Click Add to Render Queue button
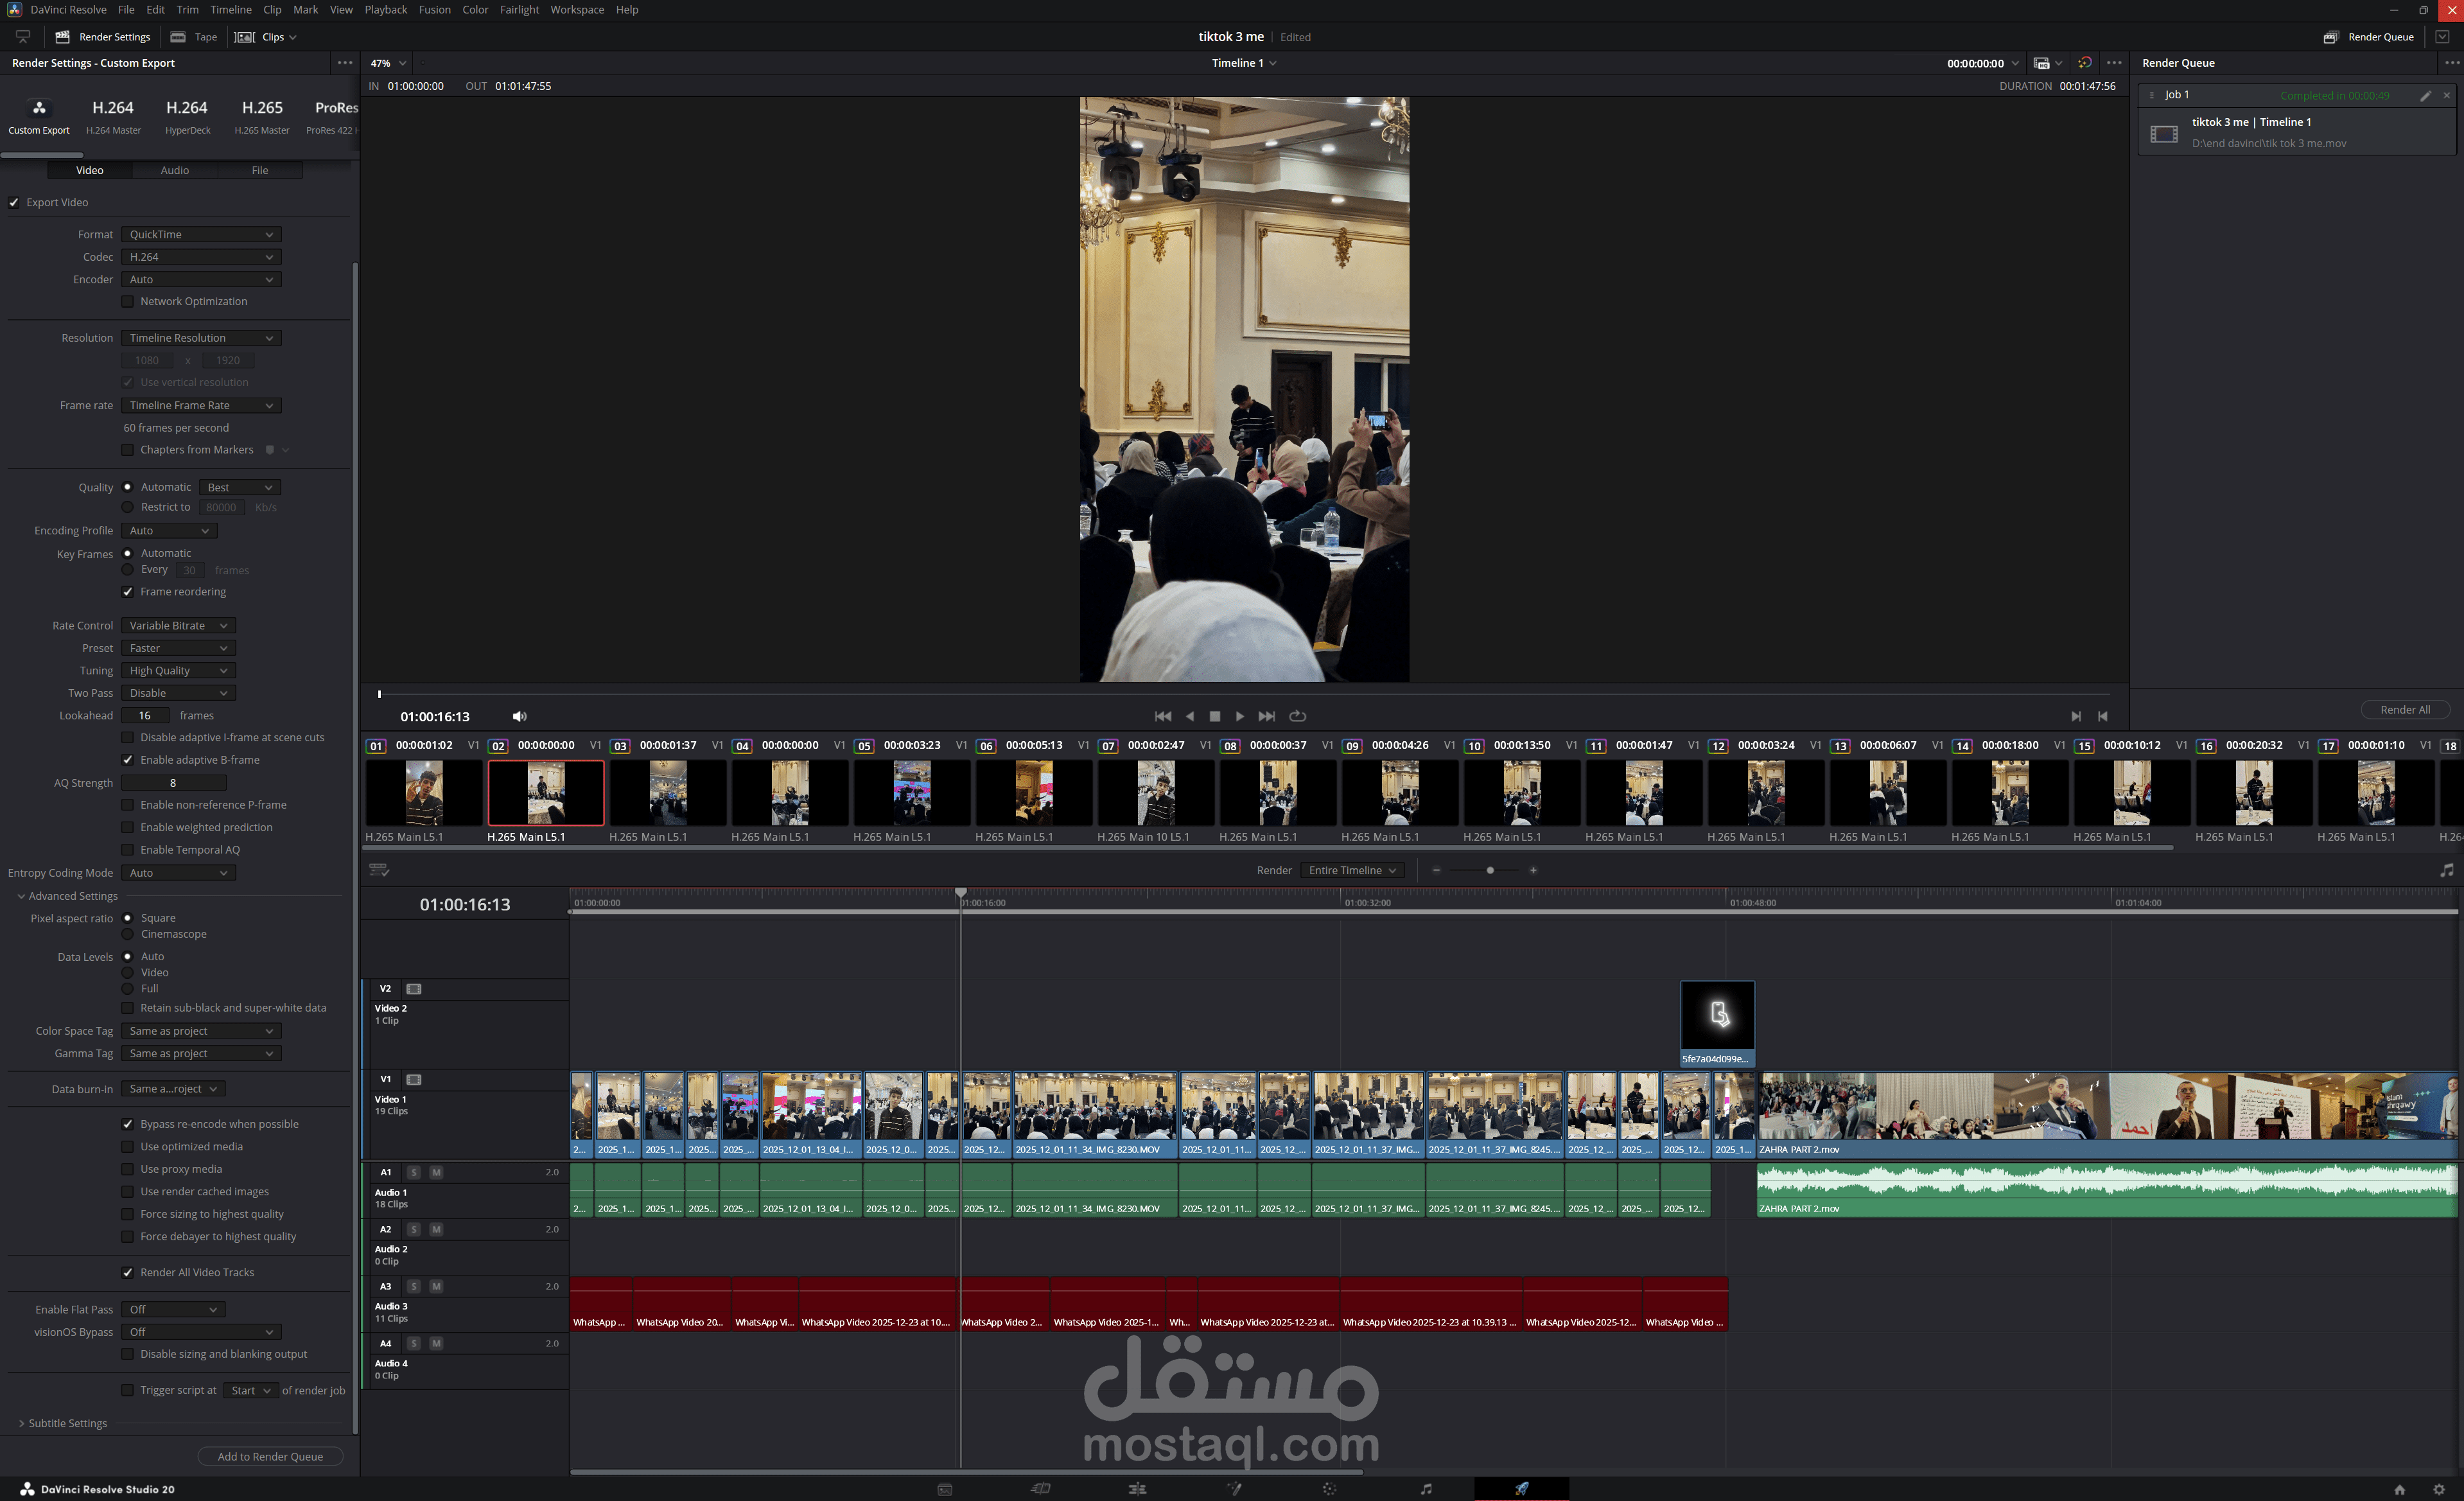The width and height of the screenshot is (2464, 1501). 270,1456
